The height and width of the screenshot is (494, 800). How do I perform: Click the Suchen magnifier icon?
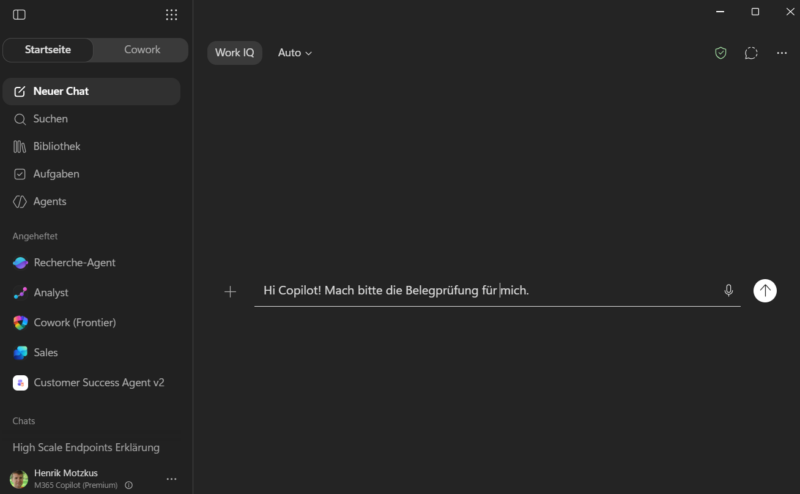[x=19, y=119]
